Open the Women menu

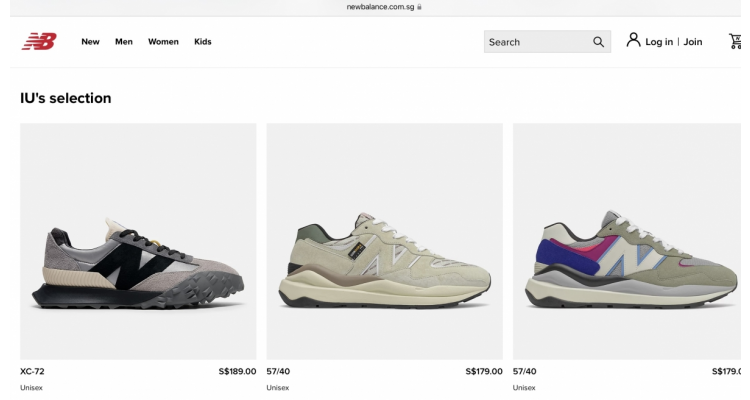[x=163, y=42]
